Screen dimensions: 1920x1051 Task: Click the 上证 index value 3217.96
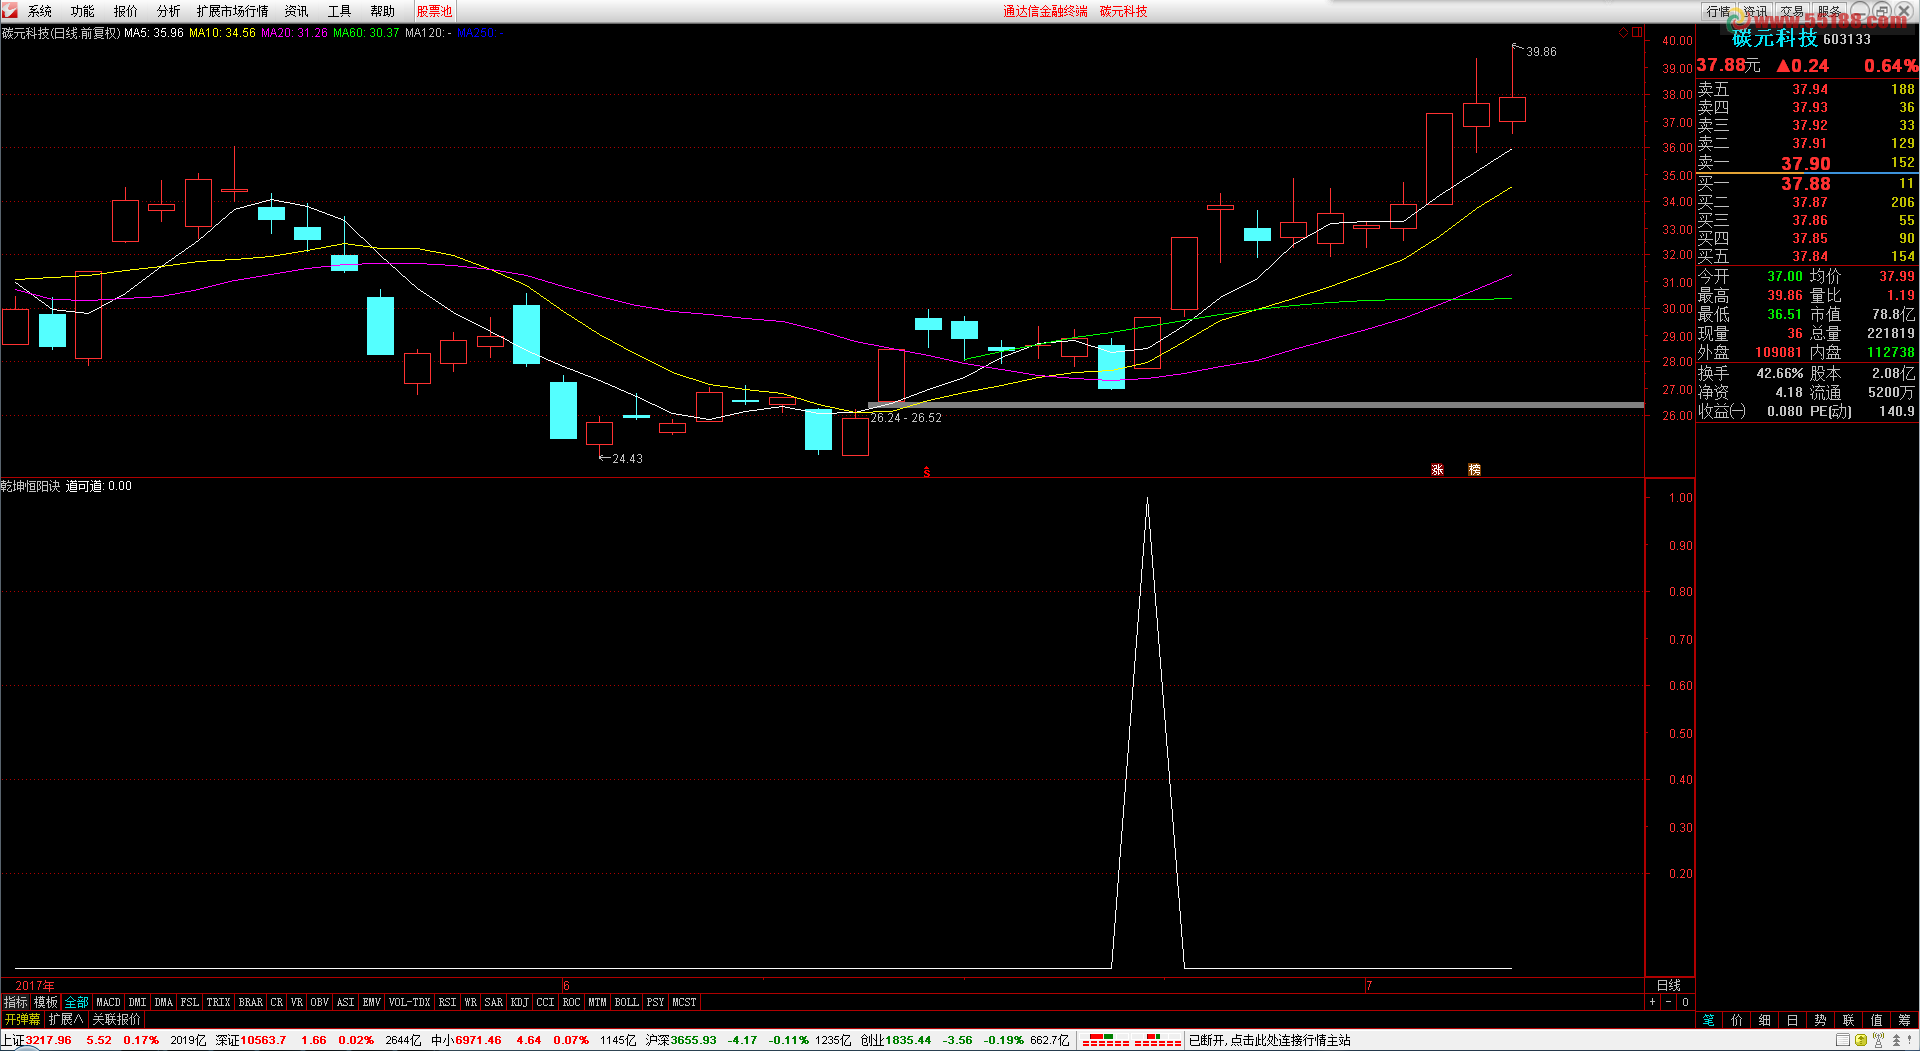point(49,1040)
